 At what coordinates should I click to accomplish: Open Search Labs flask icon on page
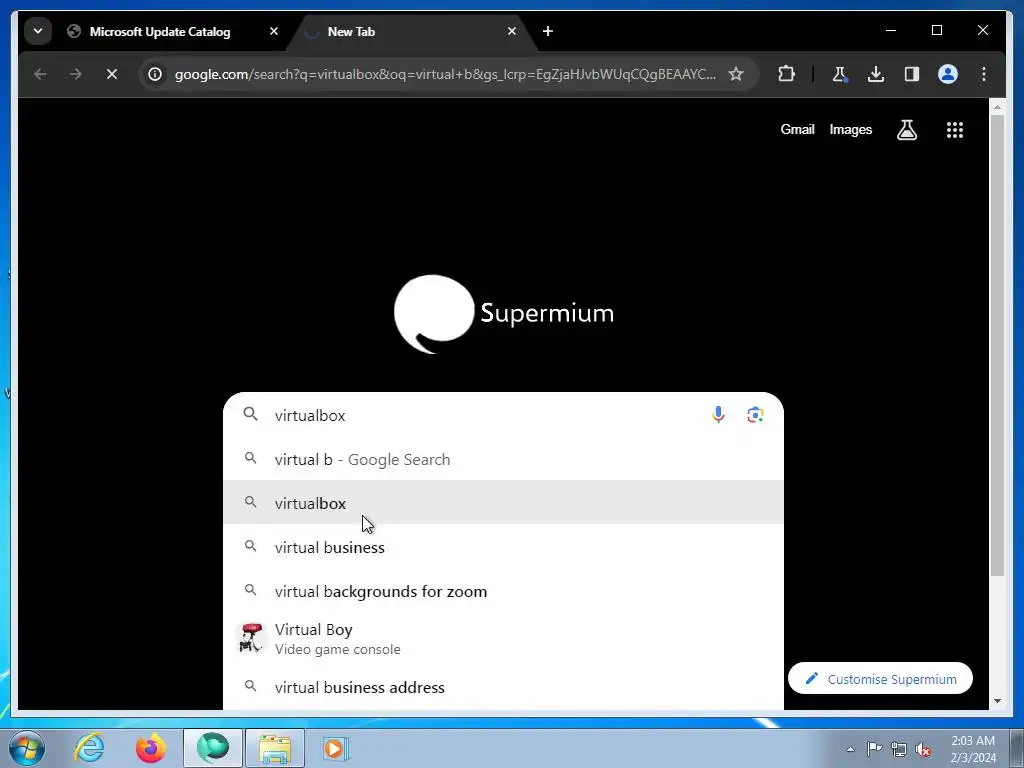tap(906, 129)
